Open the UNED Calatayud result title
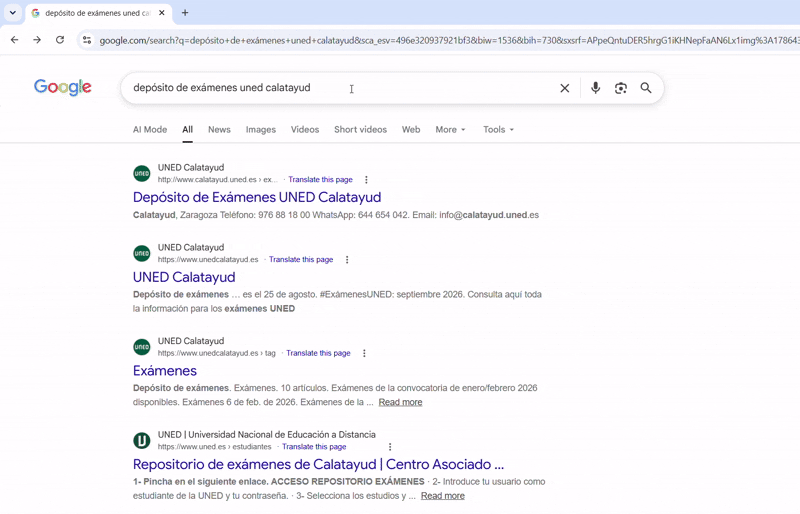Viewport: 800px width, 514px height. [184, 277]
